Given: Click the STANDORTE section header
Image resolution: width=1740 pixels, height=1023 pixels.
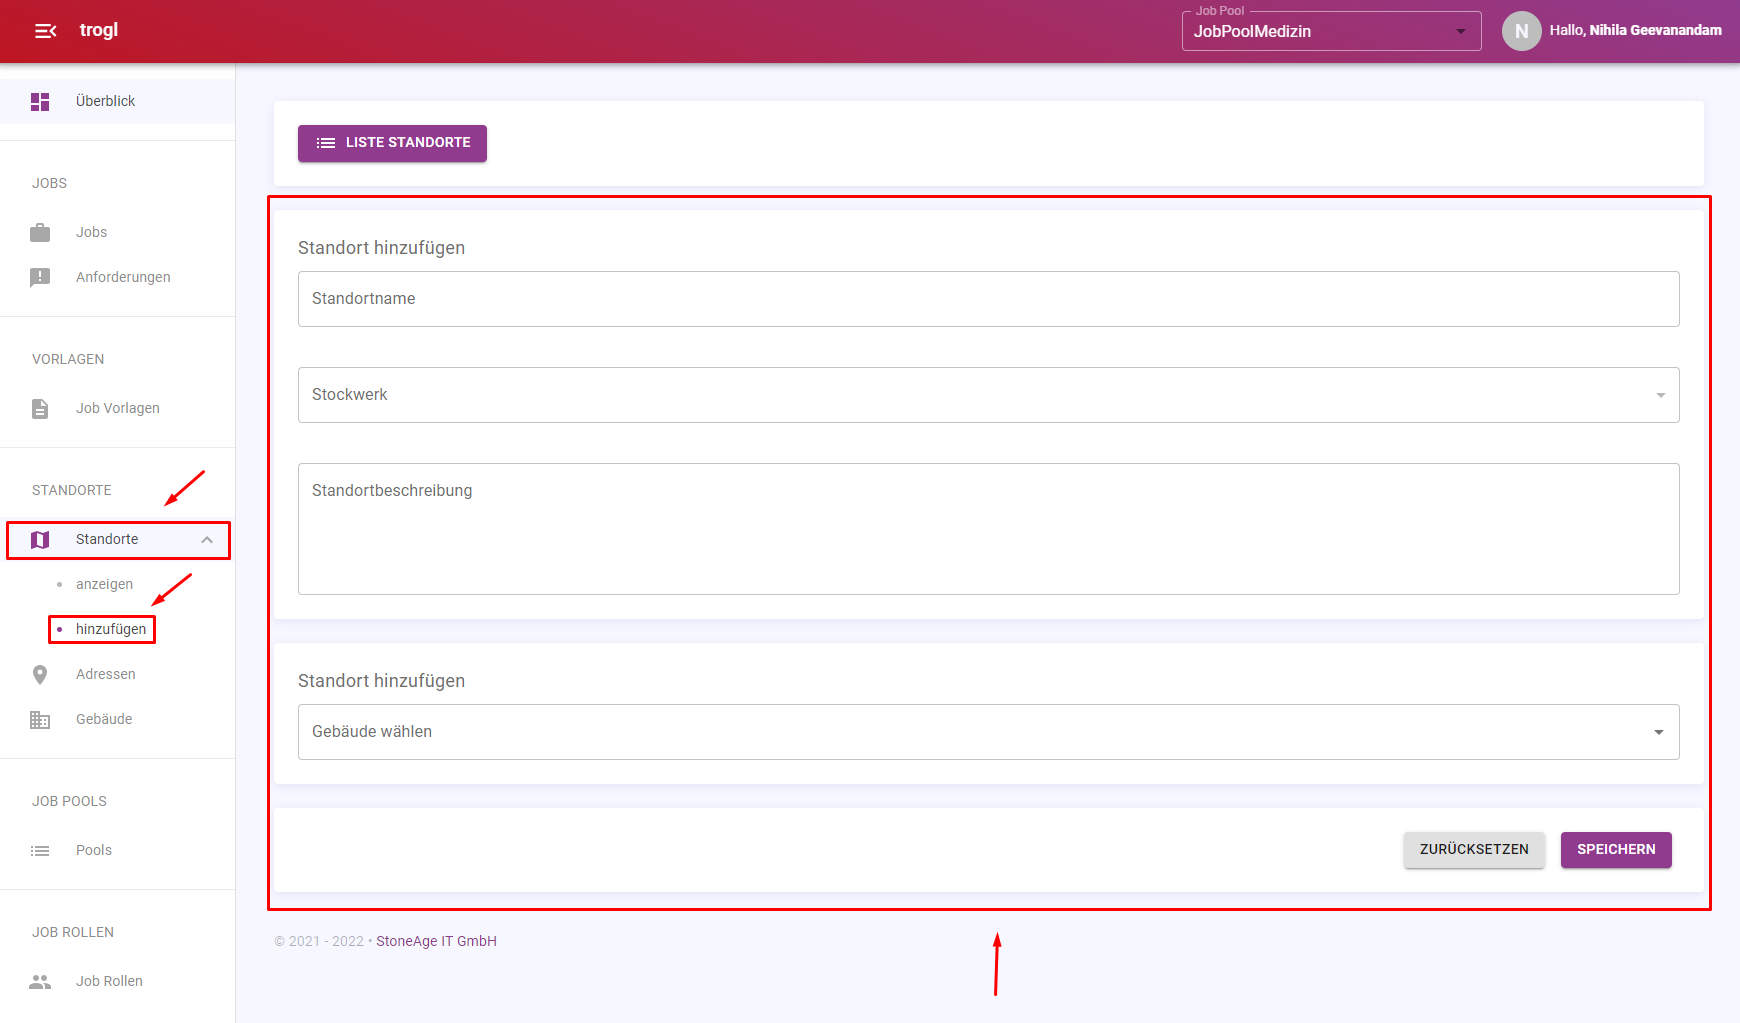Looking at the screenshot, I should click(72, 490).
